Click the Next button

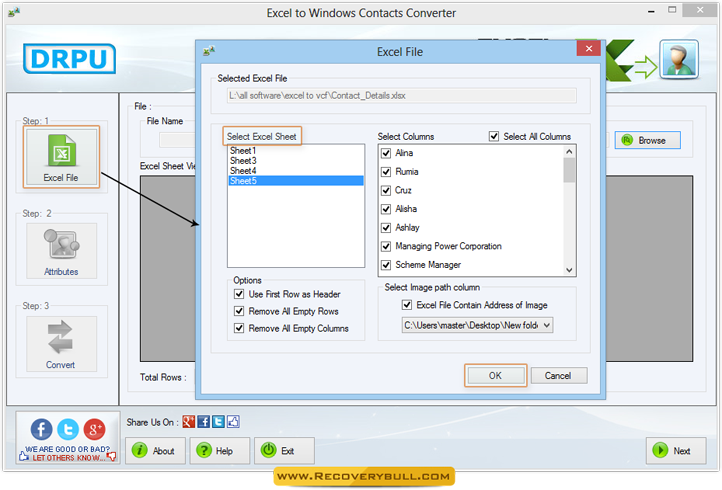675,450
